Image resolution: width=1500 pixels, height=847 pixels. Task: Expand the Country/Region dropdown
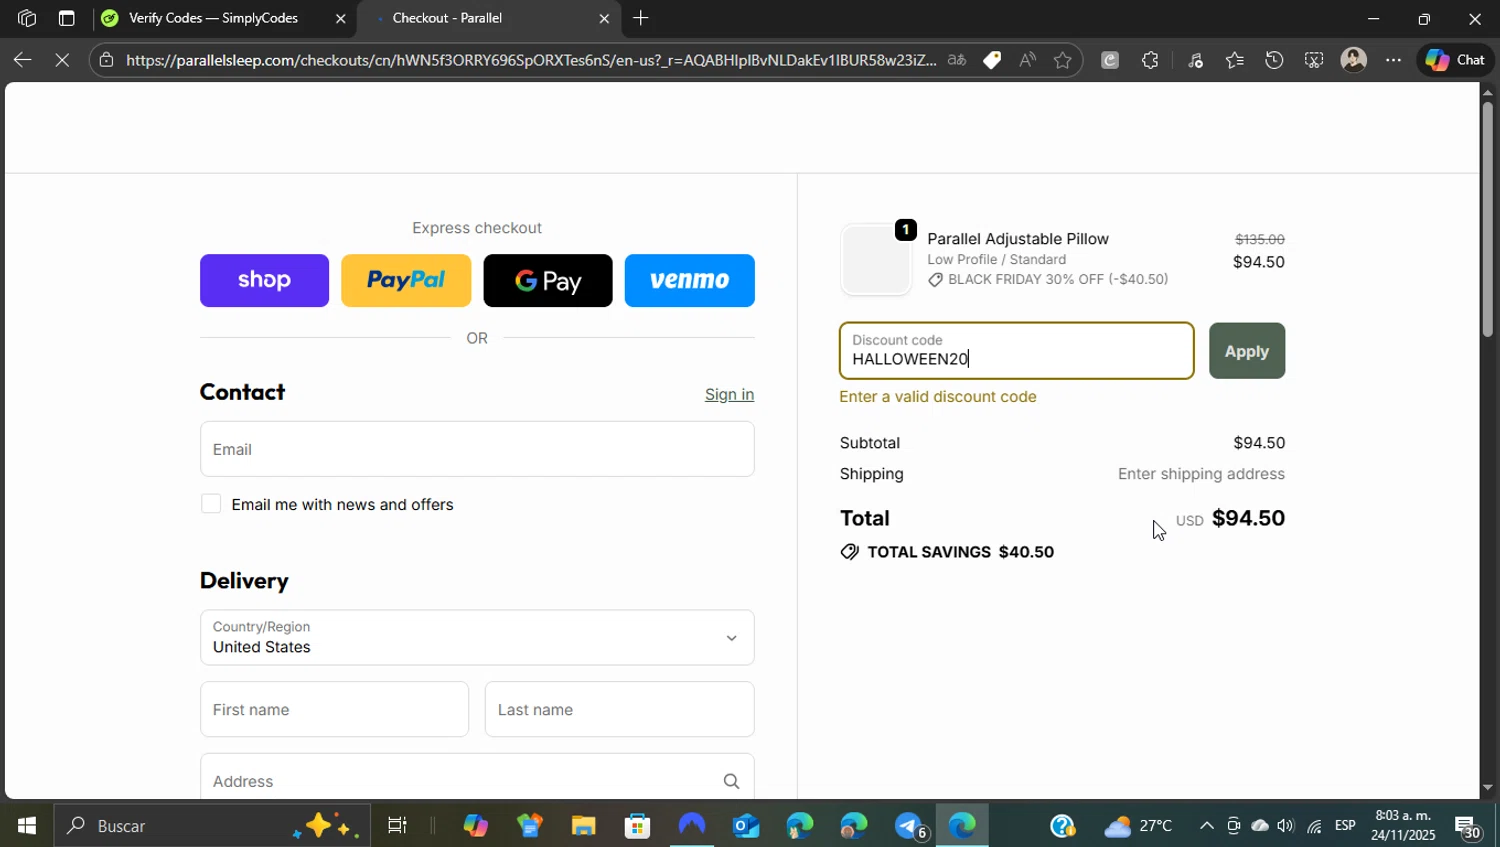477,637
